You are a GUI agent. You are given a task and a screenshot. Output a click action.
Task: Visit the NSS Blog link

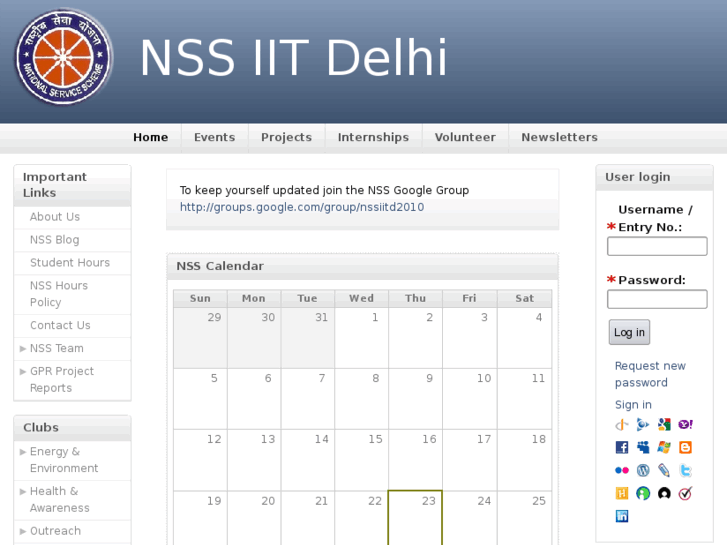tap(55, 240)
